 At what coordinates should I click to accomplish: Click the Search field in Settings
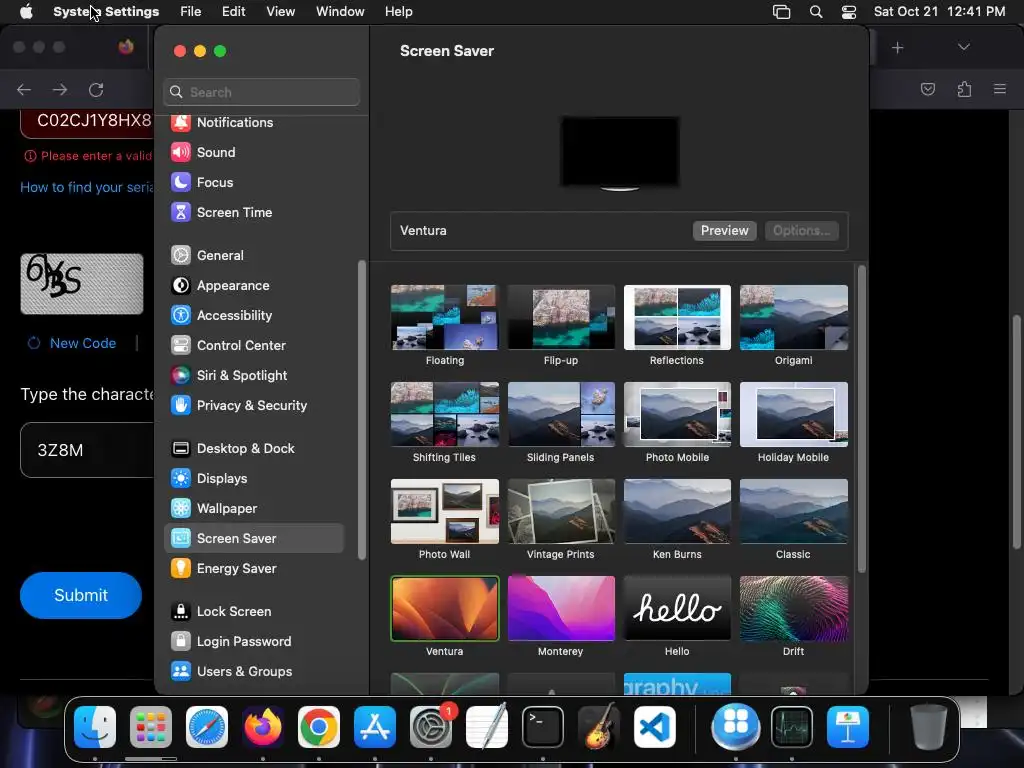pos(261,92)
